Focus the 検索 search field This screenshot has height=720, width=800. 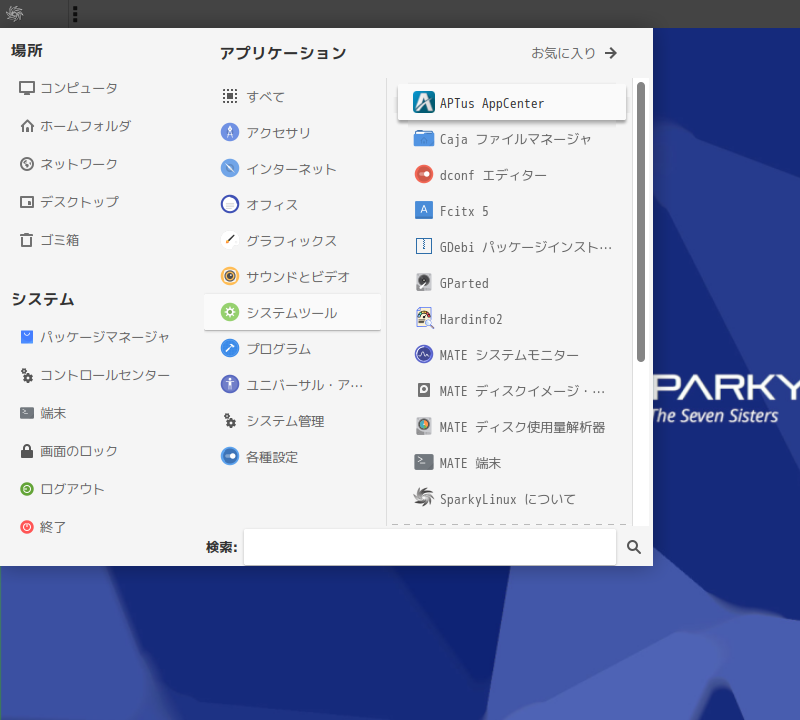(430, 547)
